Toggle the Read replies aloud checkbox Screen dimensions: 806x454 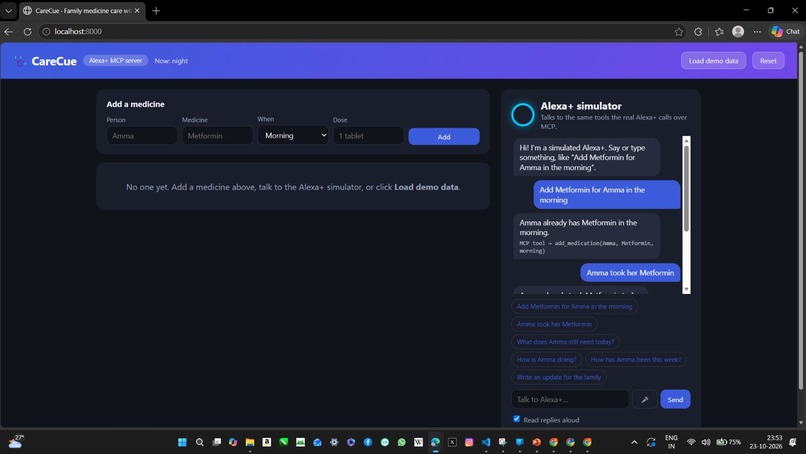pos(517,419)
